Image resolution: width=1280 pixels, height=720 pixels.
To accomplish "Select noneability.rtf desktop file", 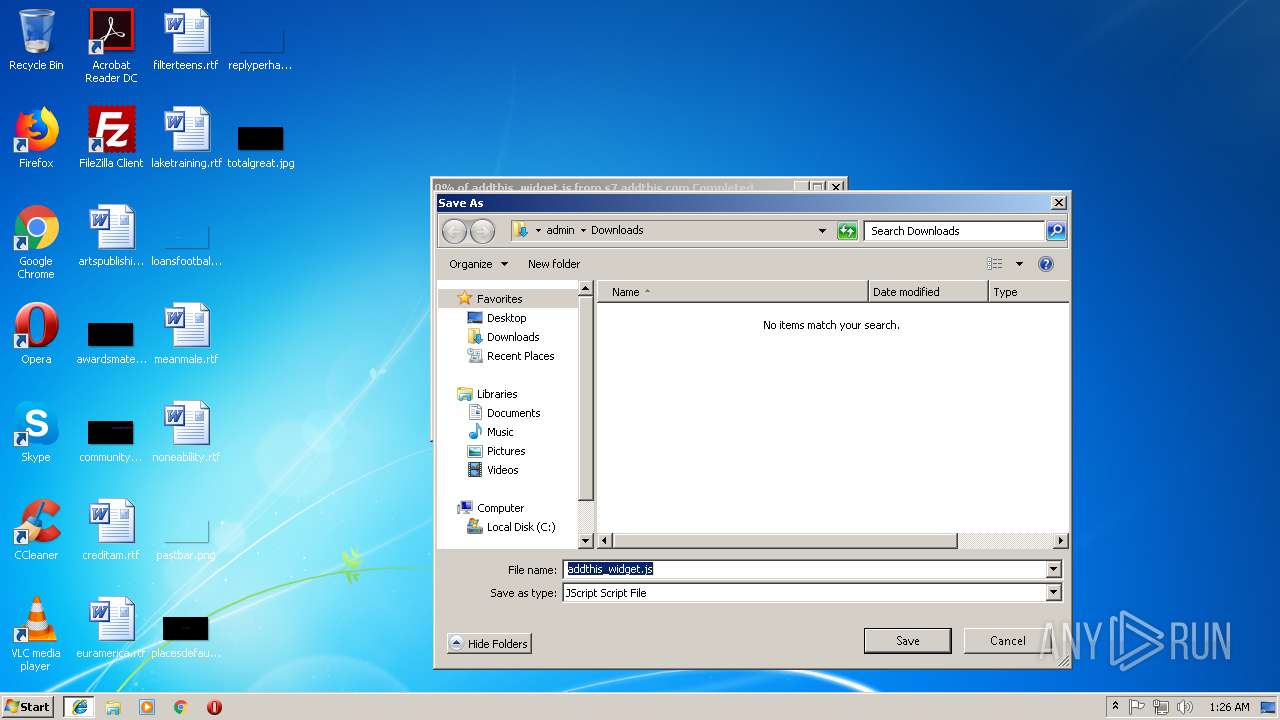I will pyautogui.click(x=186, y=432).
